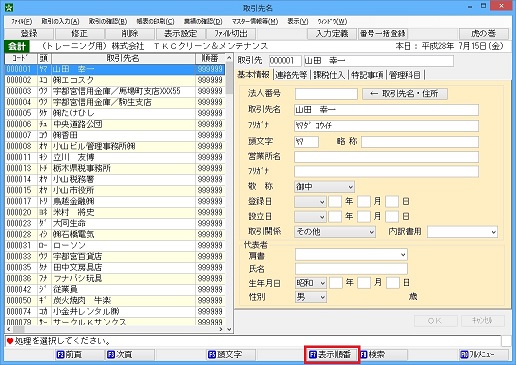Viewport: 516px width, 365px height.
Task: Select row 000002 ㈱エコスク
Action: [x=115, y=80]
